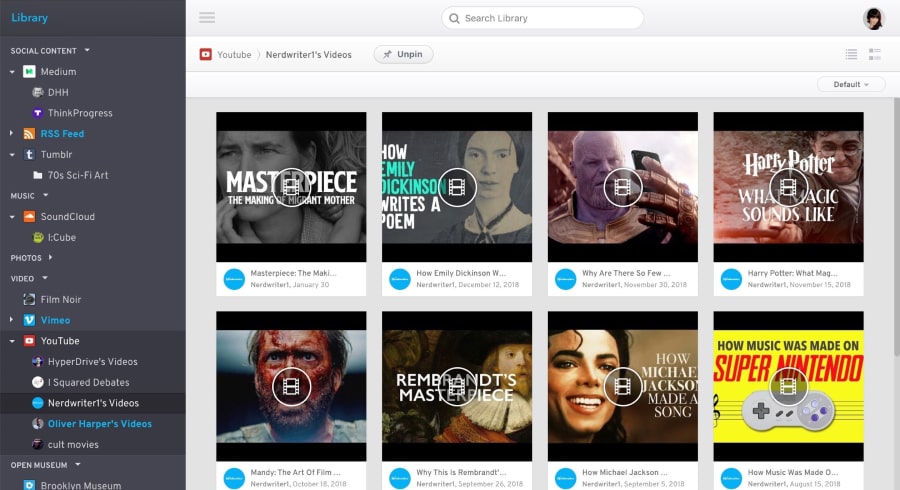Click the Vimeo icon
The width and height of the screenshot is (900, 490).
click(x=29, y=320)
